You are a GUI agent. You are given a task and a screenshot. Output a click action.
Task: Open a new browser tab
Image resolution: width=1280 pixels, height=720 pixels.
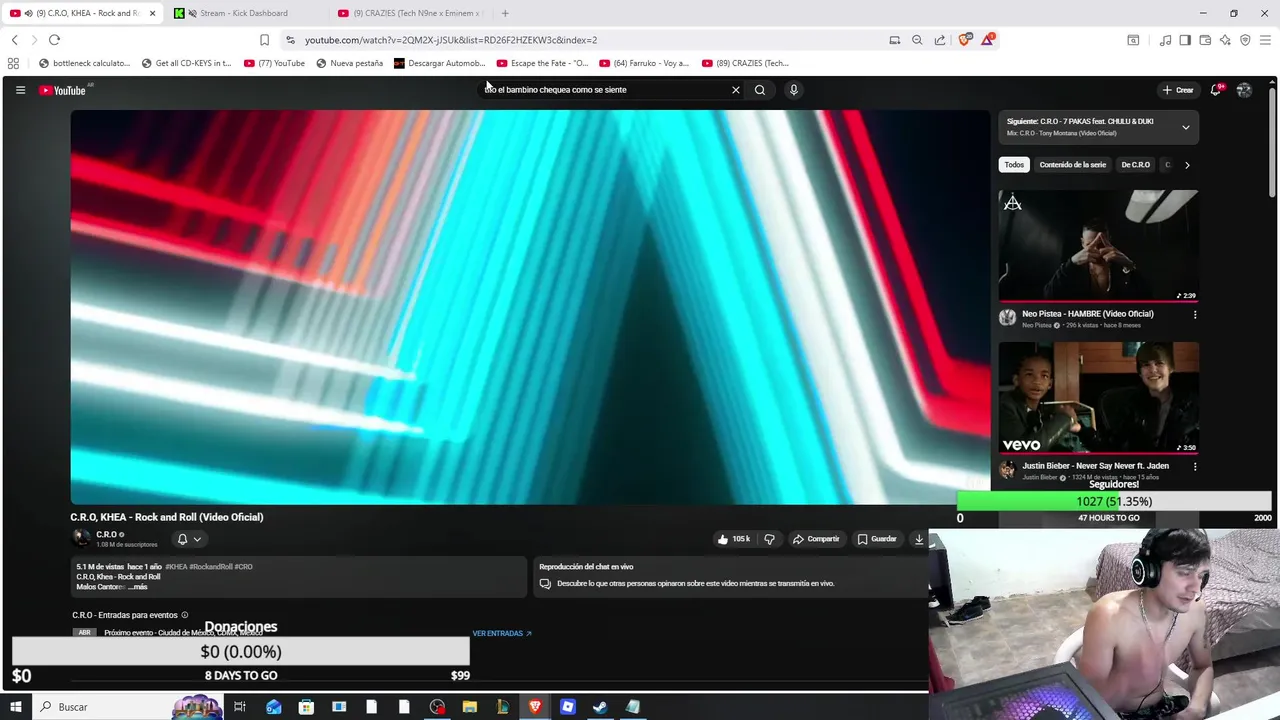click(505, 13)
